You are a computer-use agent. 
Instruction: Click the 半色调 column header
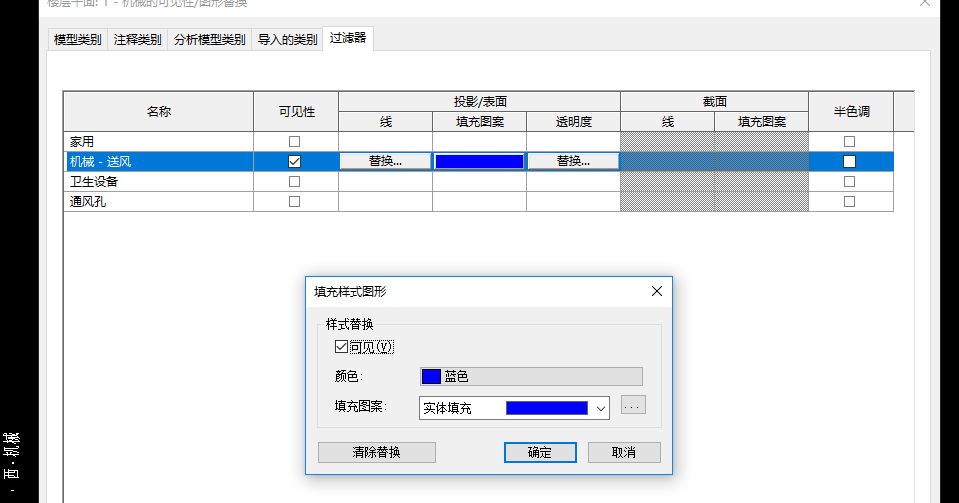pyautogui.click(x=851, y=111)
